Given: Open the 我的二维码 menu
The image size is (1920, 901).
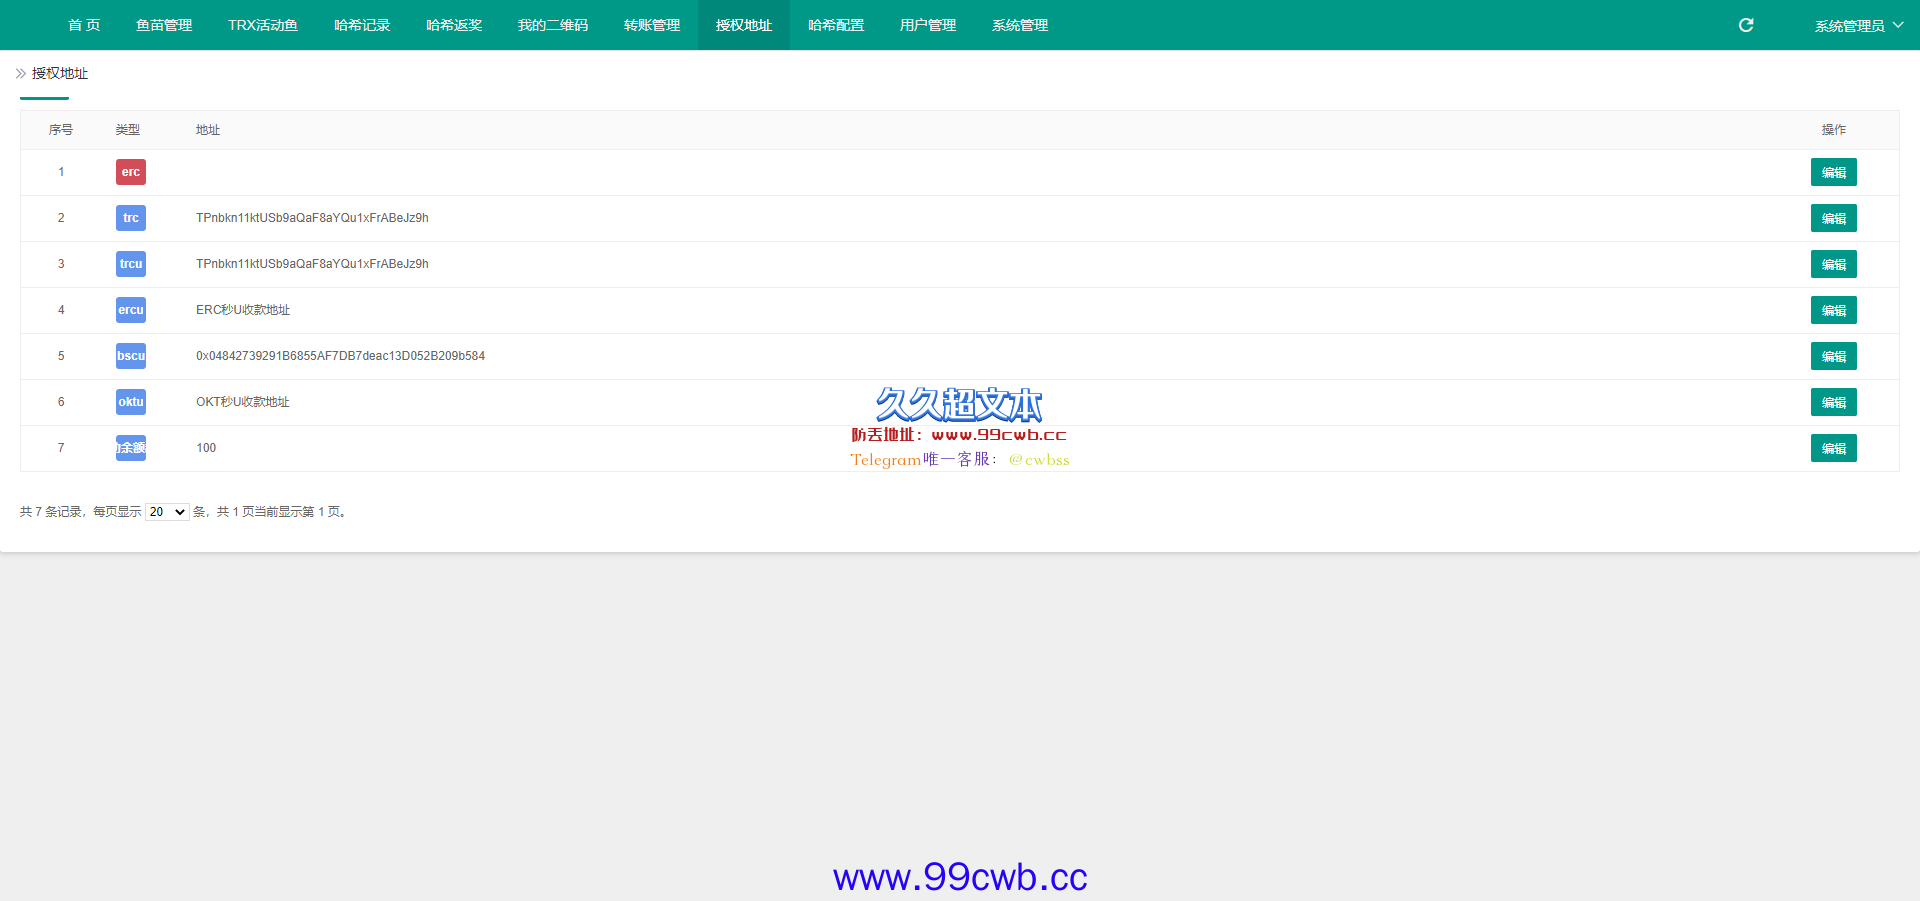Looking at the screenshot, I should (553, 25).
